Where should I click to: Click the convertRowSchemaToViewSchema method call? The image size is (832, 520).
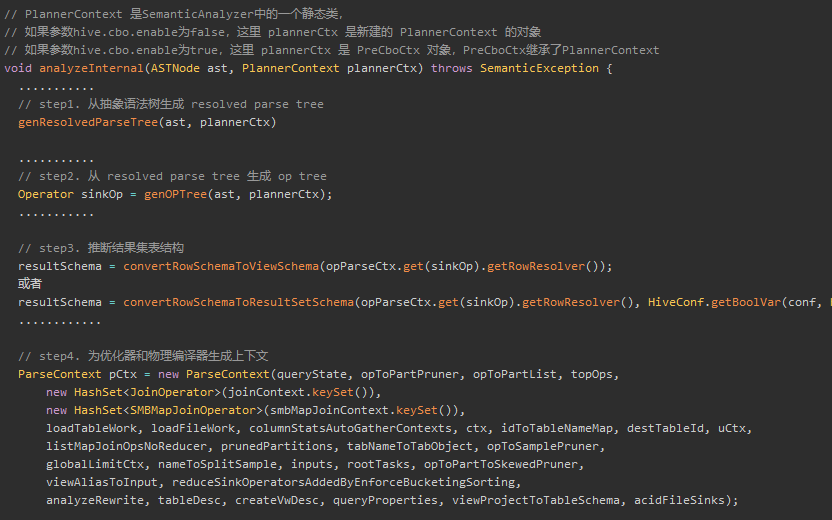[x=221, y=266]
